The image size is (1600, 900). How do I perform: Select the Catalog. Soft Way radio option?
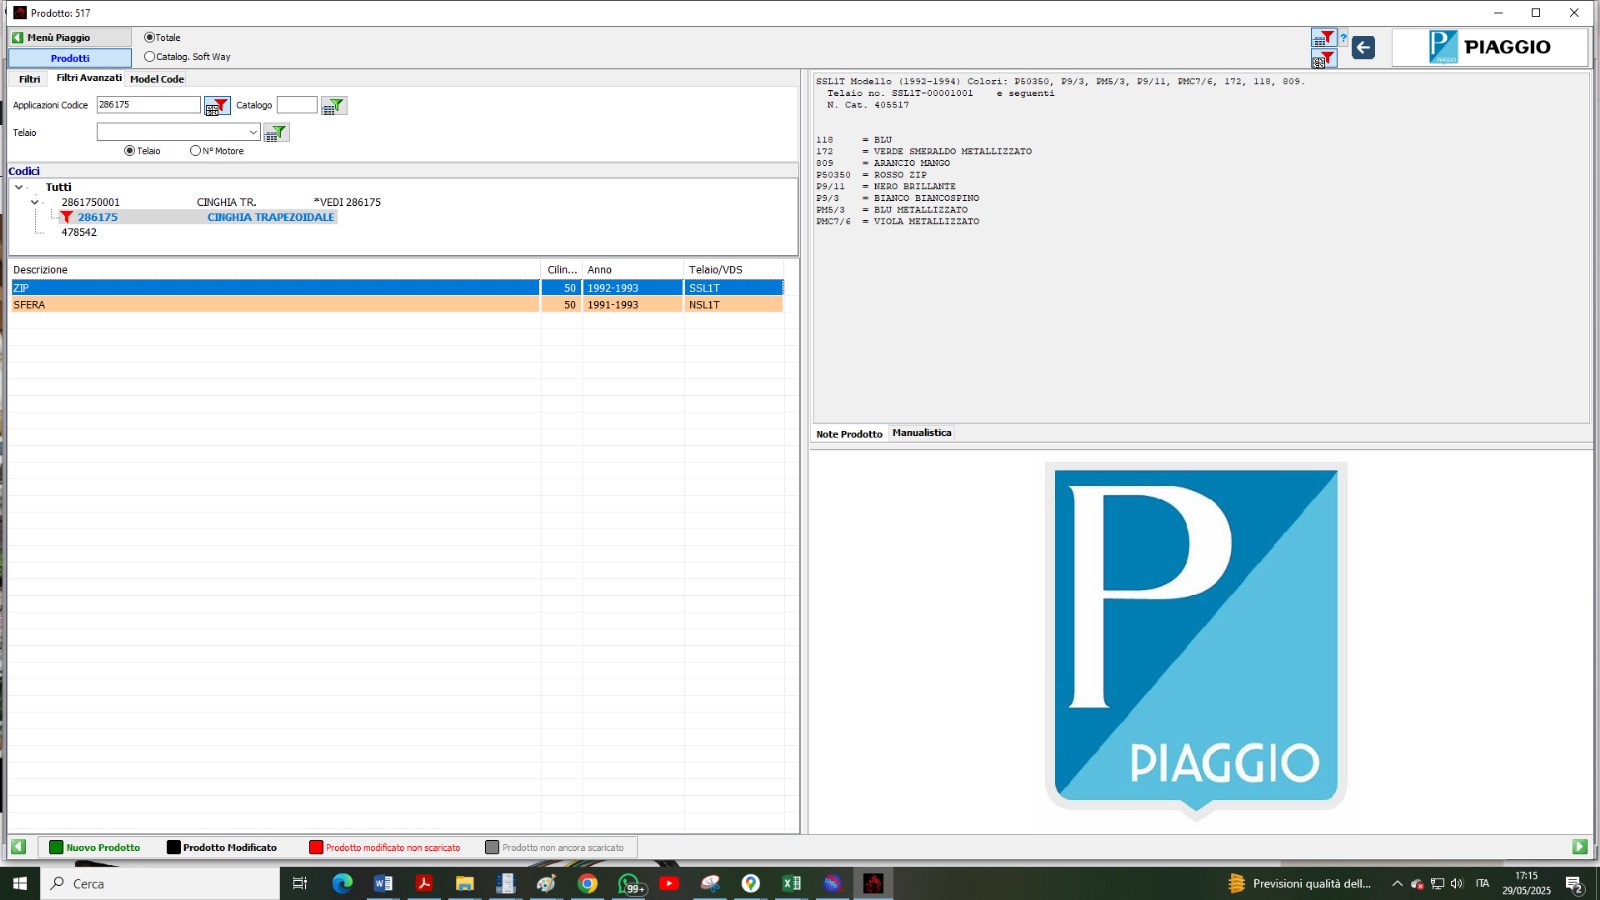pyautogui.click(x=150, y=57)
